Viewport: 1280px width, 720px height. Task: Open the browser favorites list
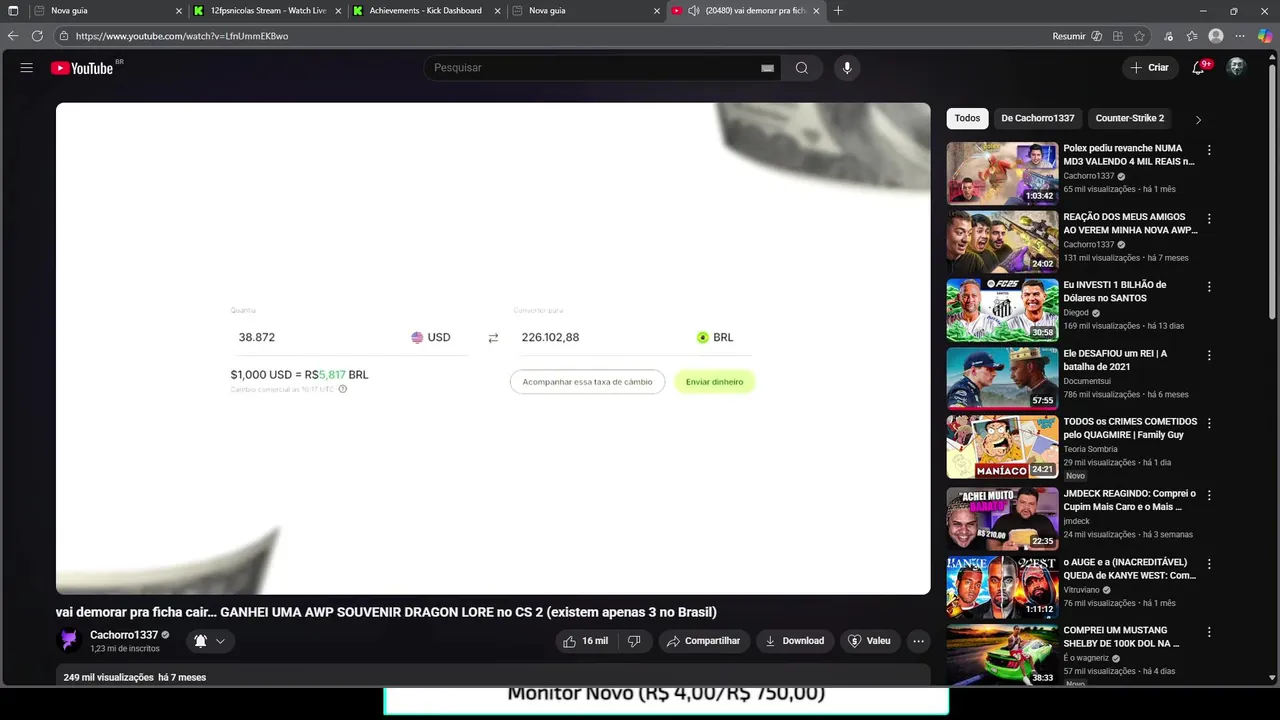pyautogui.click(x=1192, y=36)
